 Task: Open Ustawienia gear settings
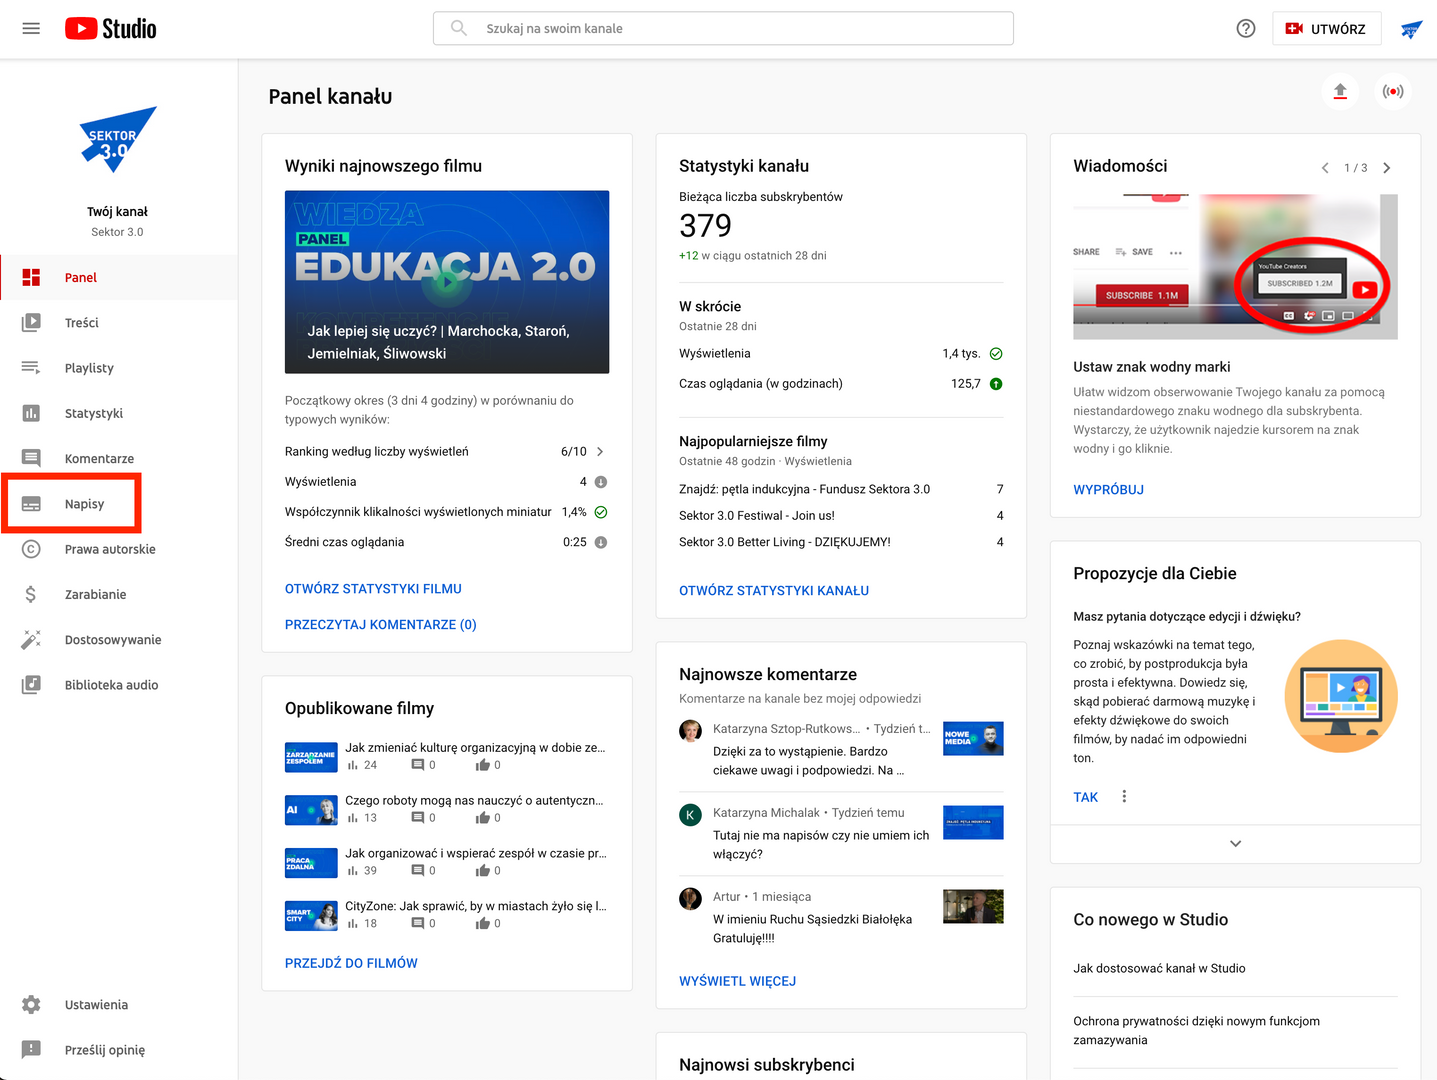pyautogui.click(x=96, y=1005)
